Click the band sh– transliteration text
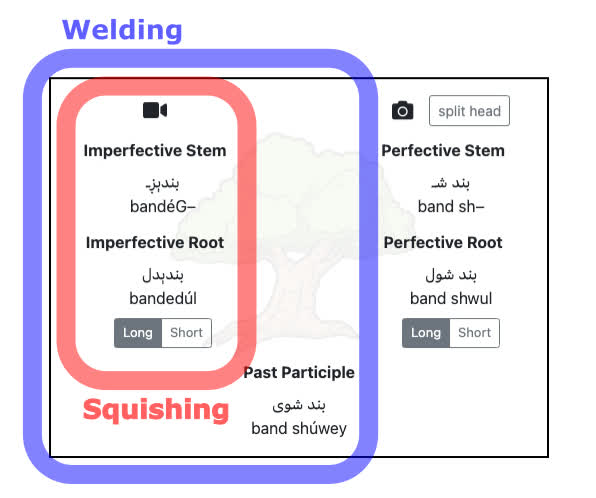 [x=451, y=207]
